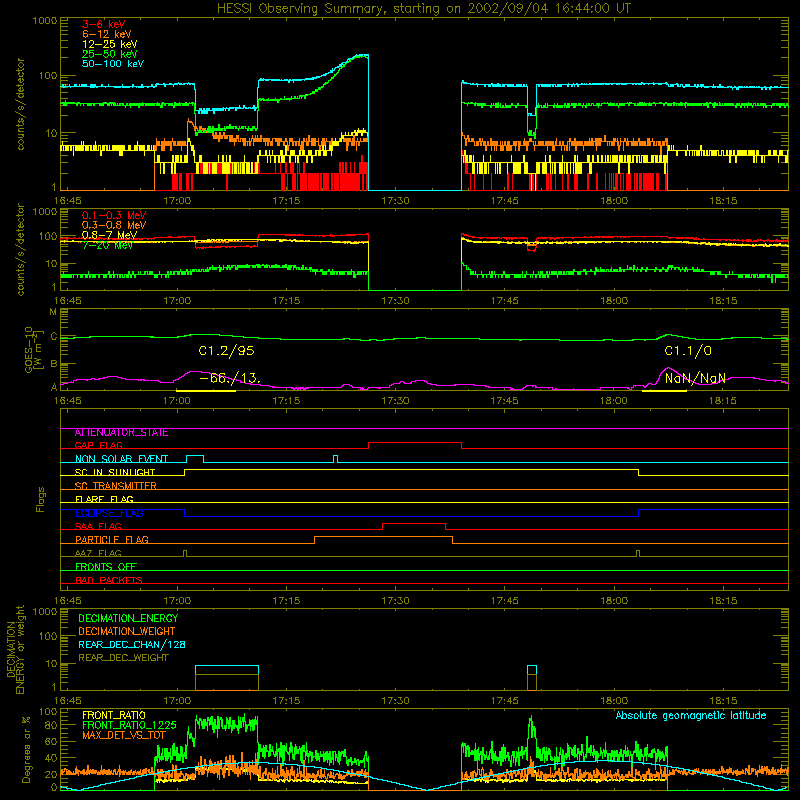The image size is (800, 800).
Task: Select the green '25-50 keV' legend label
Action: (110, 54)
